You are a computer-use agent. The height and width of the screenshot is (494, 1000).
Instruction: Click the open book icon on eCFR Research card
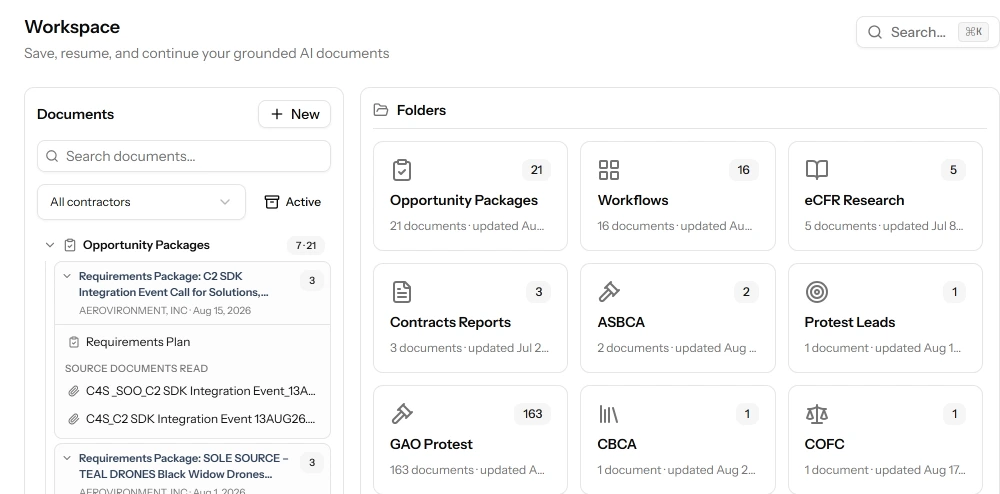click(x=817, y=170)
